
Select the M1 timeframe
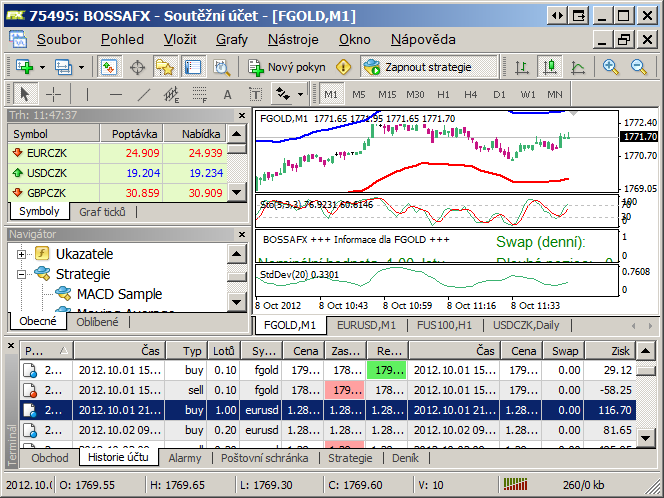pos(331,94)
